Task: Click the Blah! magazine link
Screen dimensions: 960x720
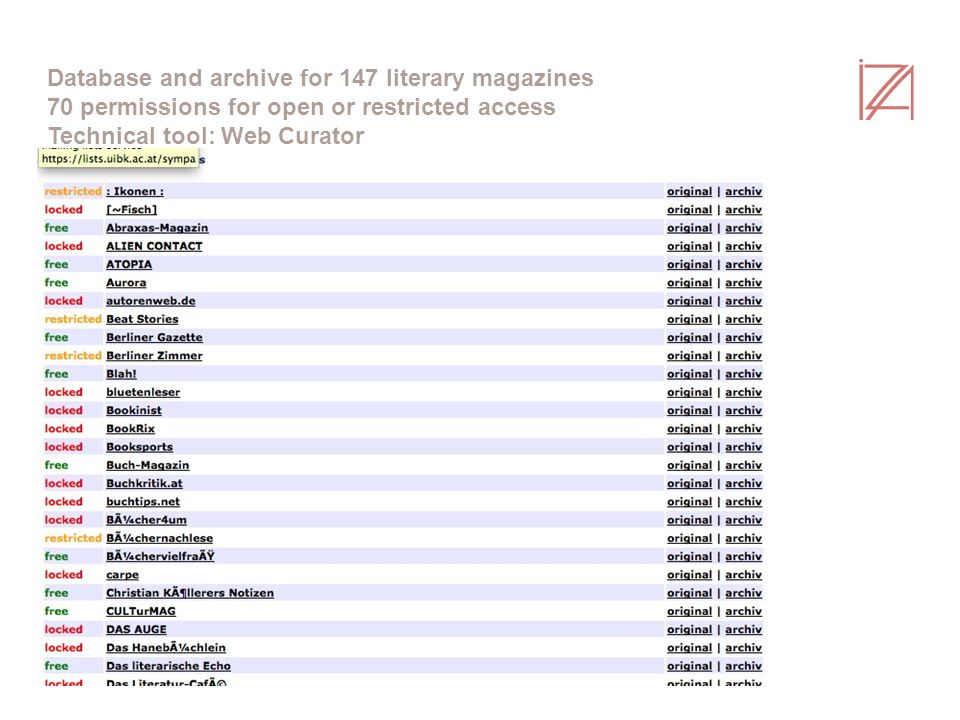Action: pyautogui.click(x=121, y=374)
